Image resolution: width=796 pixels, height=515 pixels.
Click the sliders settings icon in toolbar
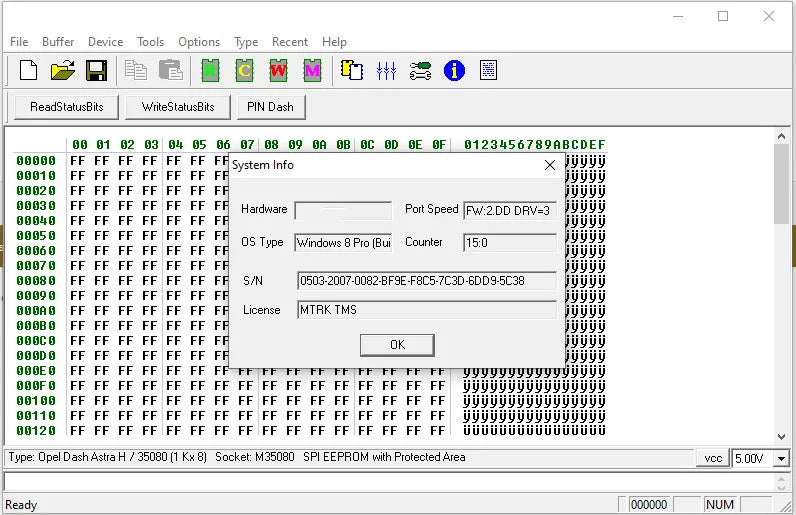(386, 70)
